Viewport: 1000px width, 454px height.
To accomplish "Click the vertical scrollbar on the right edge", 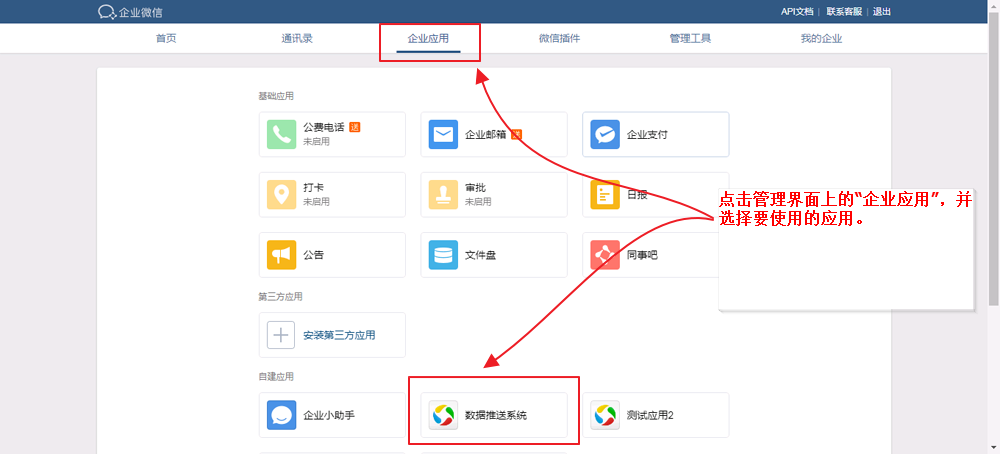I will pyautogui.click(x=992, y=200).
